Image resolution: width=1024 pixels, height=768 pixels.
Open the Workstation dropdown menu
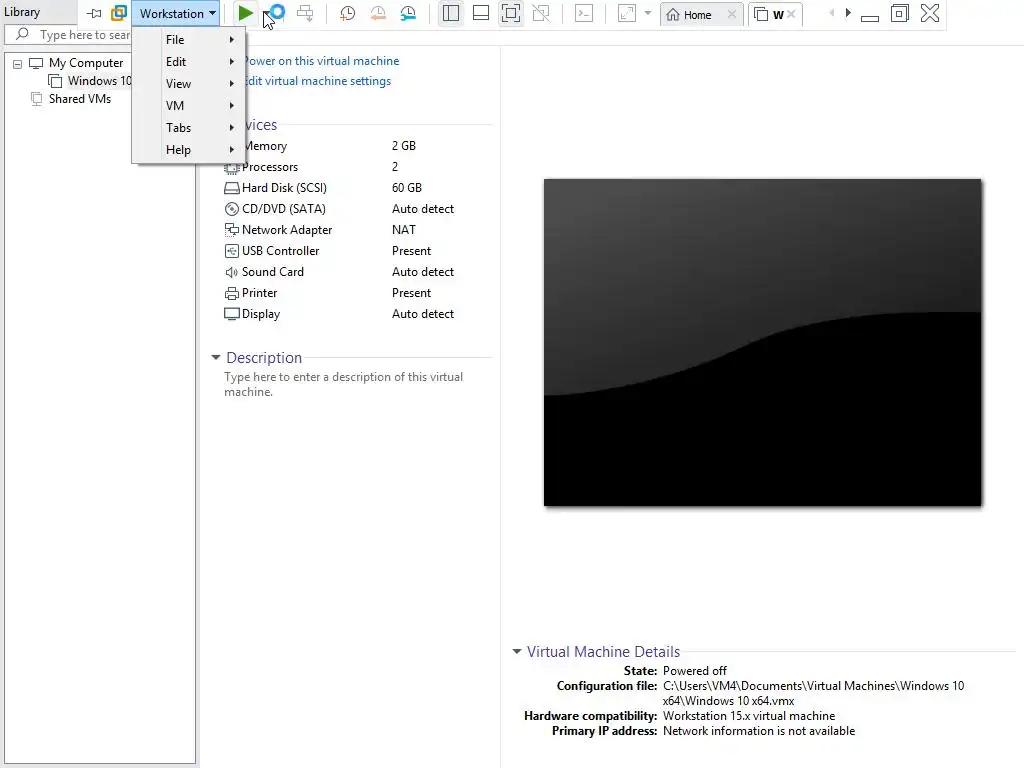pos(177,13)
